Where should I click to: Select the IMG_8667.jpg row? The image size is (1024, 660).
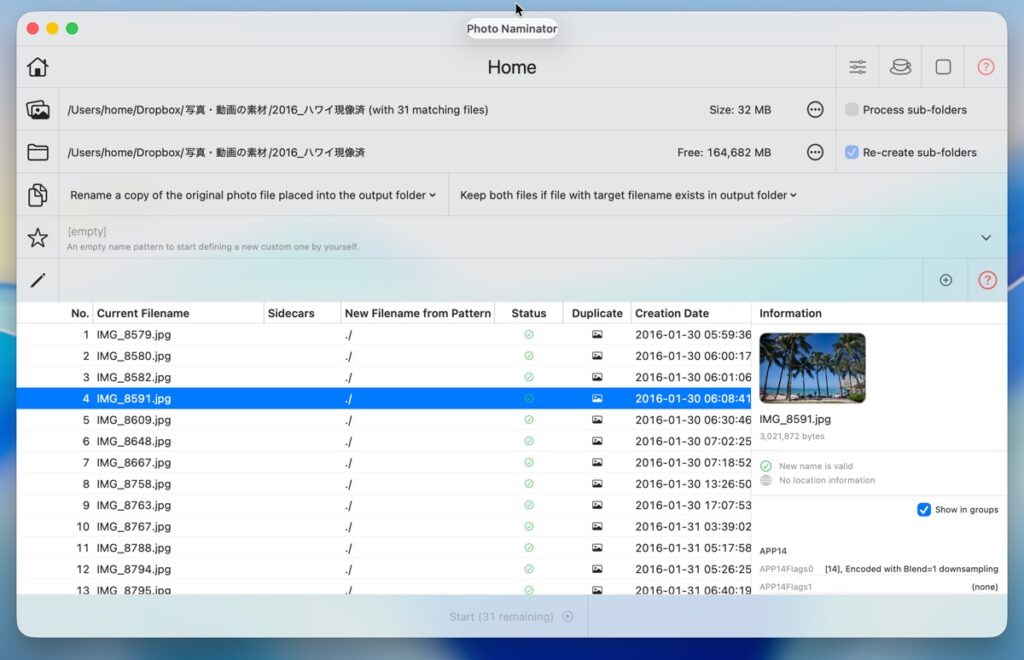(134, 463)
